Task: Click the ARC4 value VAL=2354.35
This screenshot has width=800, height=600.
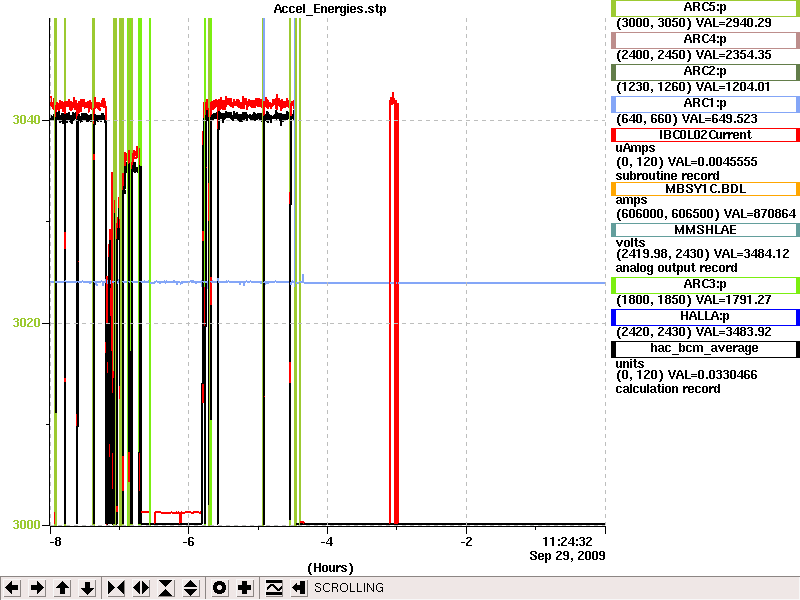Action: pos(734,55)
